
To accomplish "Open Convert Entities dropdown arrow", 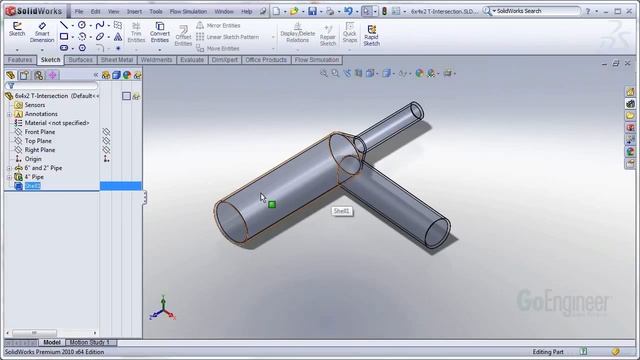I will [x=160, y=50].
